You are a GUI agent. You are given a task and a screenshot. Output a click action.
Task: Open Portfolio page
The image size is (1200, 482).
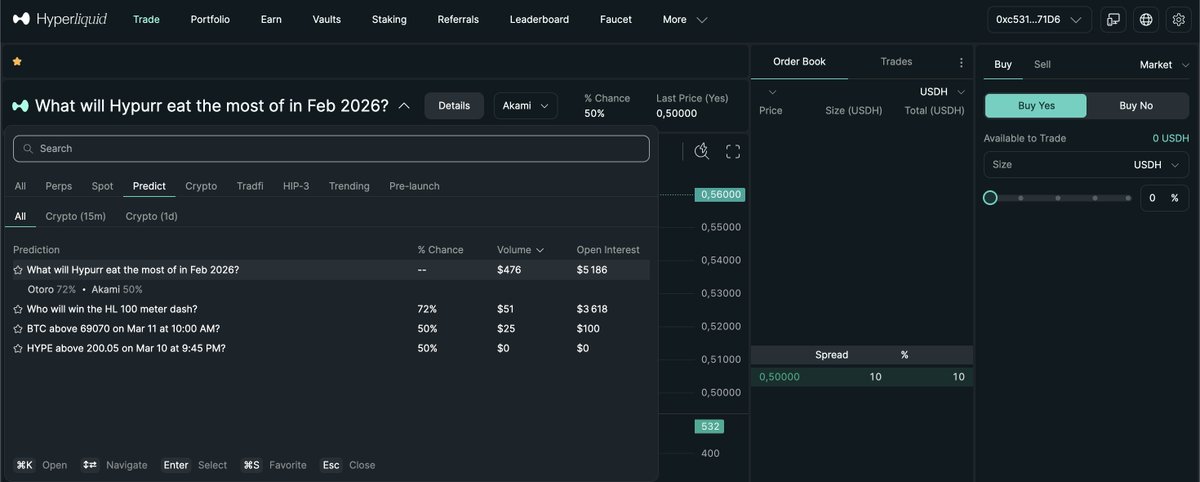(x=210, y=19)
